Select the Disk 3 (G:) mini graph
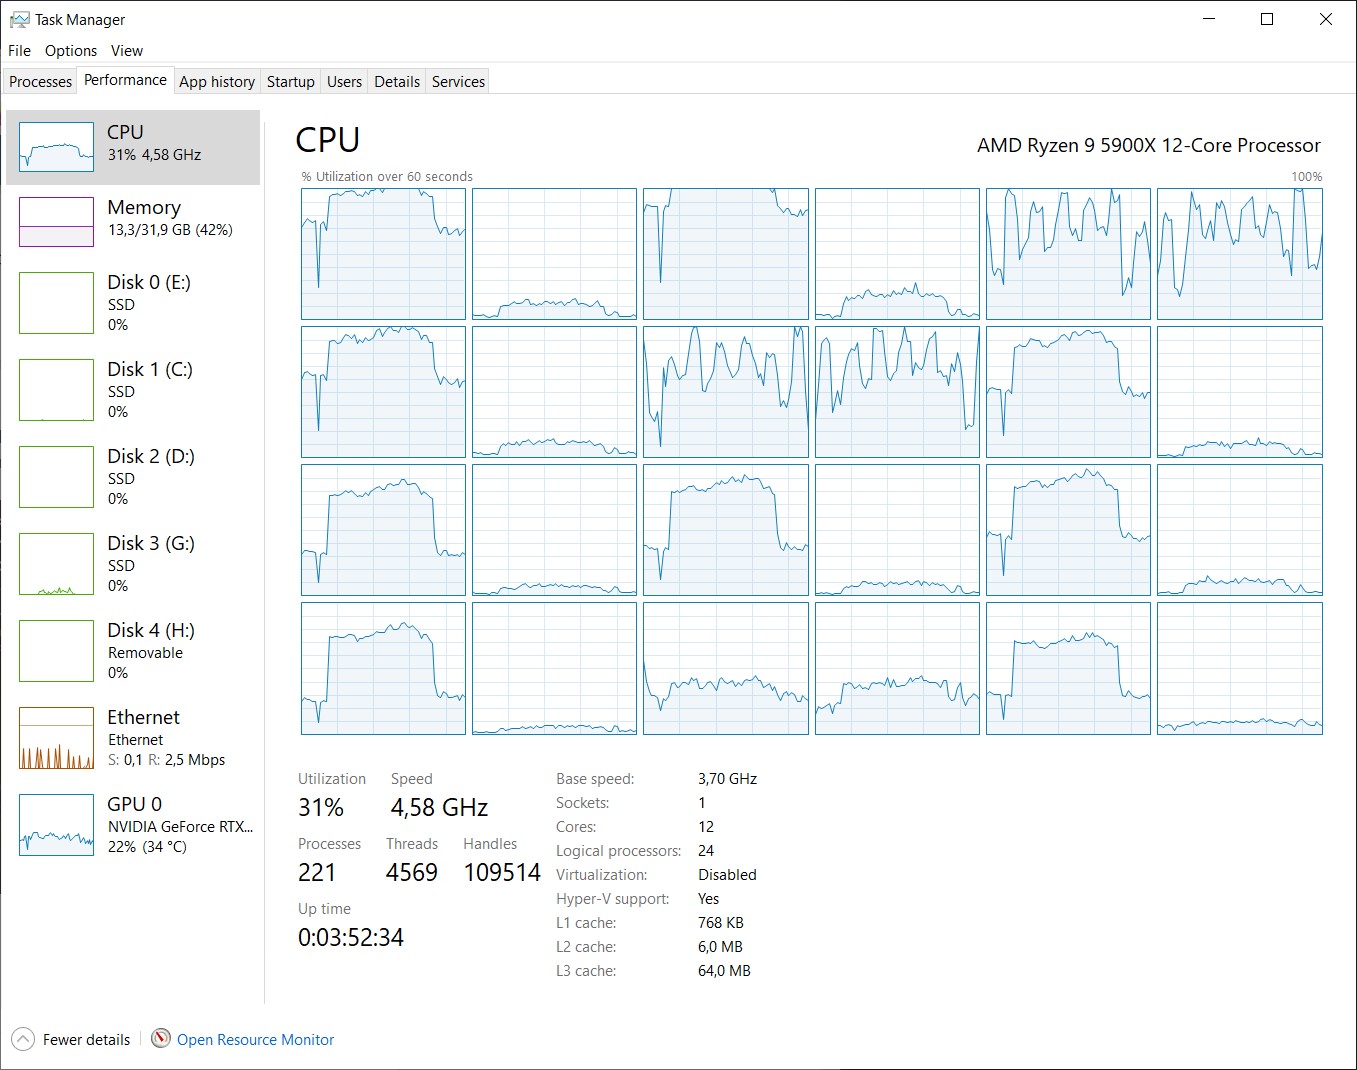 point(56,564)
